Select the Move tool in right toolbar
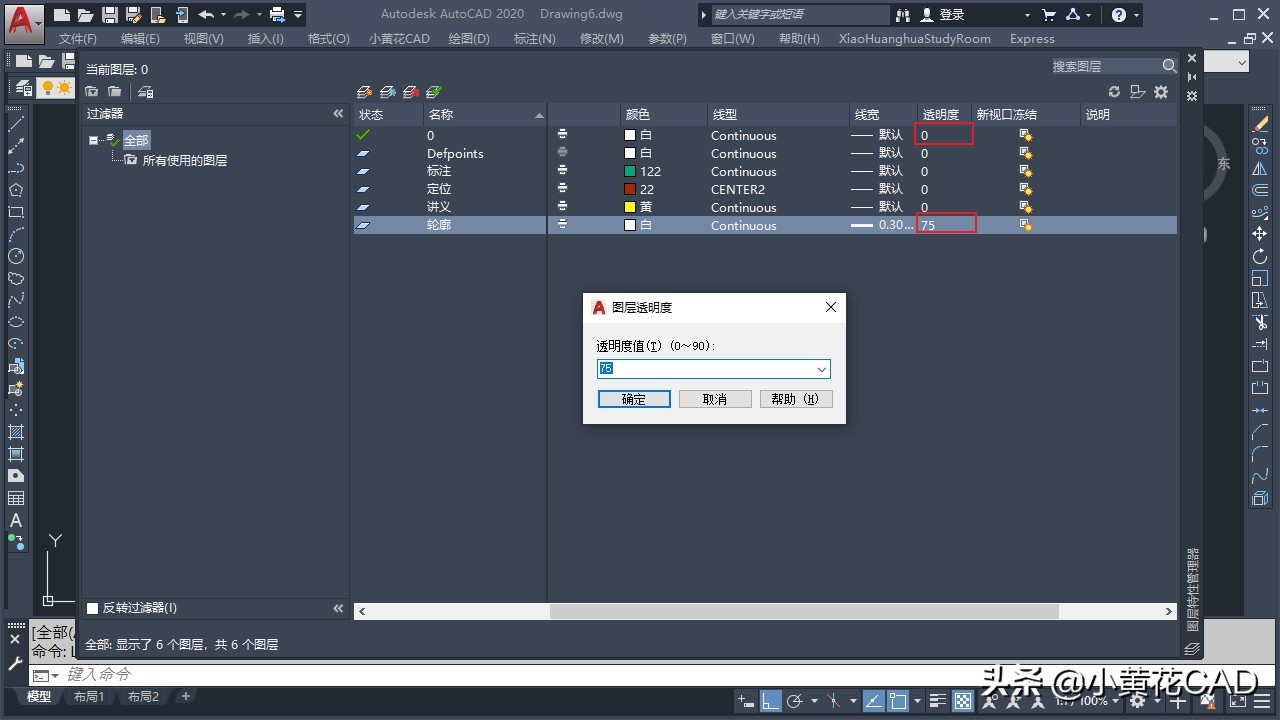1280x720 pixels. 1260,234
